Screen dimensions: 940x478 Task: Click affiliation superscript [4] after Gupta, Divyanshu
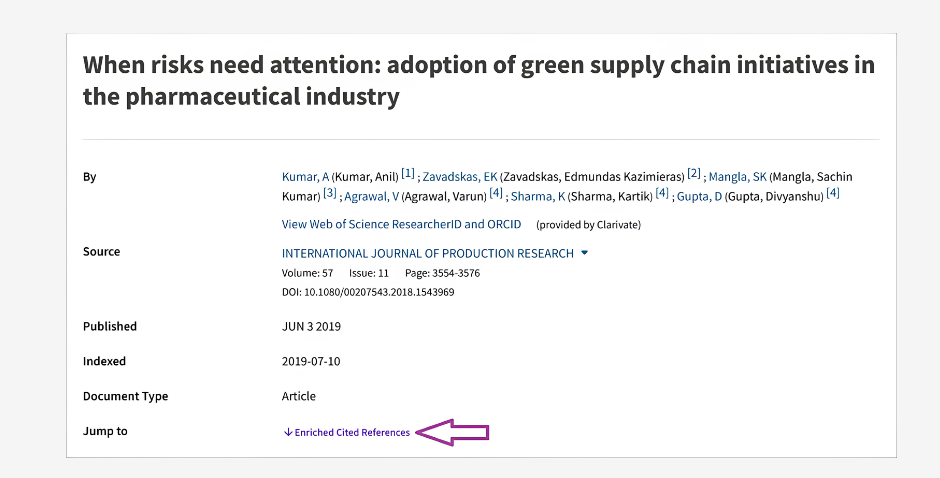click(x=833, y=193)
